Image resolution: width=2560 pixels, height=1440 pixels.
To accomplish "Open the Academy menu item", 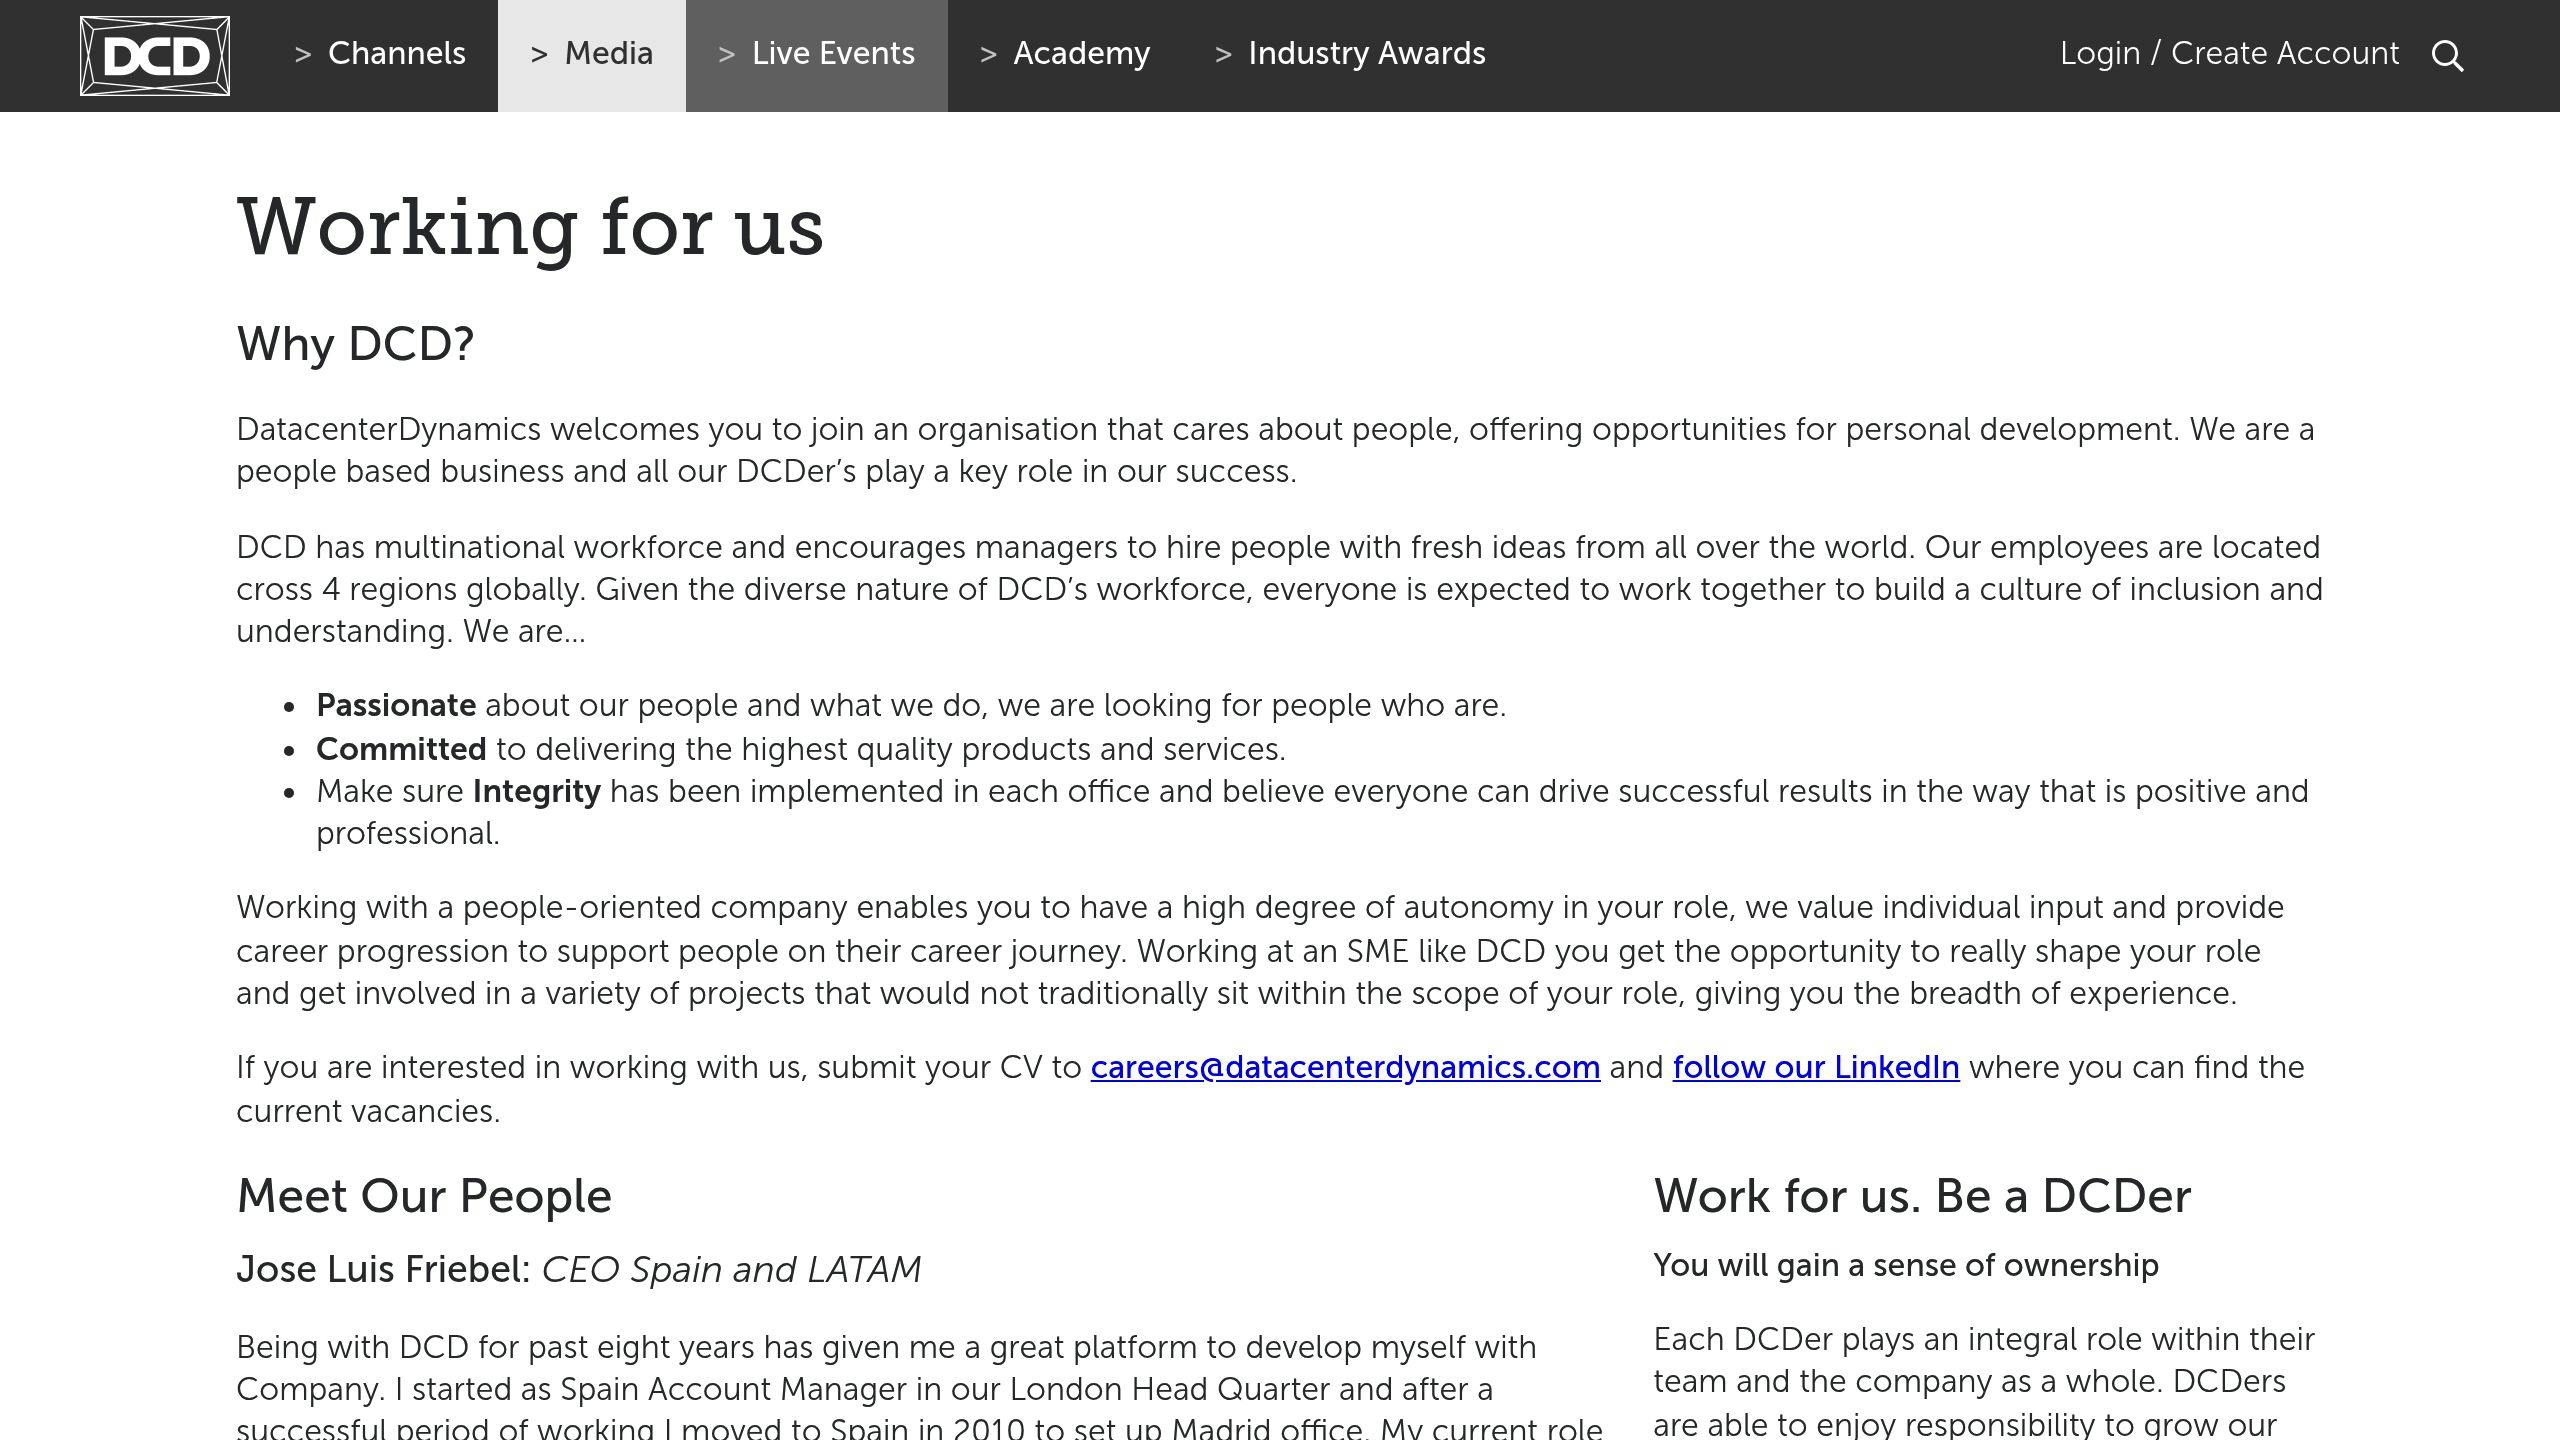I will [1081, 54].
